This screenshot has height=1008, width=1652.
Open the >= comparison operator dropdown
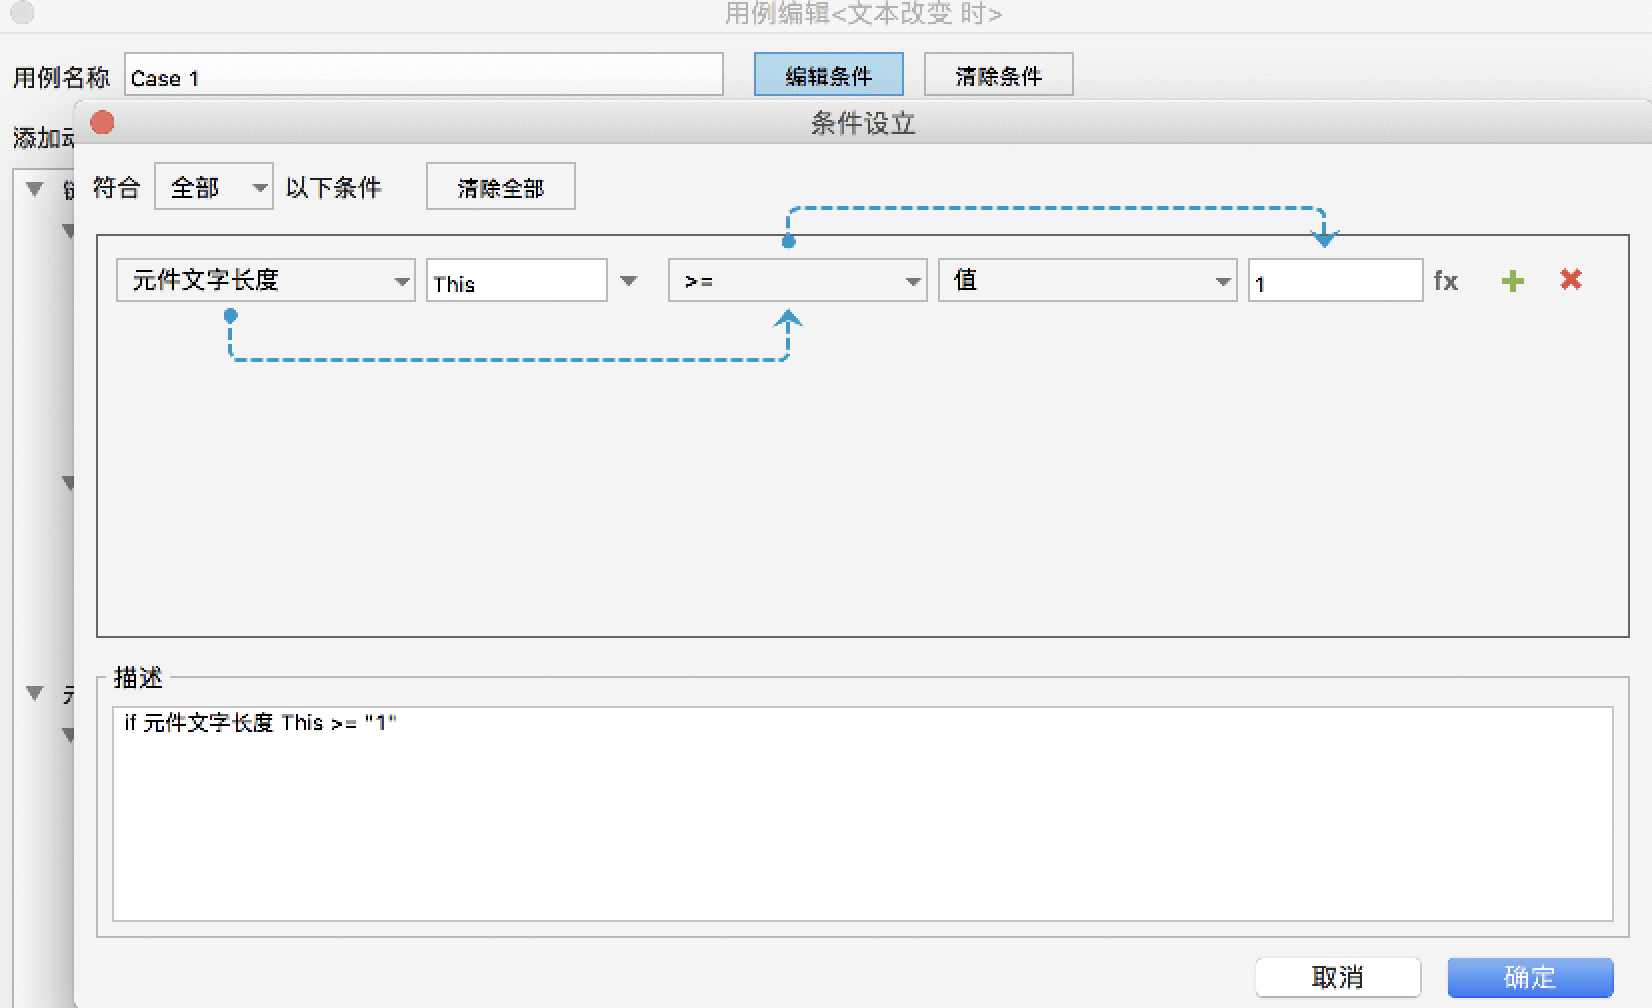[797, 281]
